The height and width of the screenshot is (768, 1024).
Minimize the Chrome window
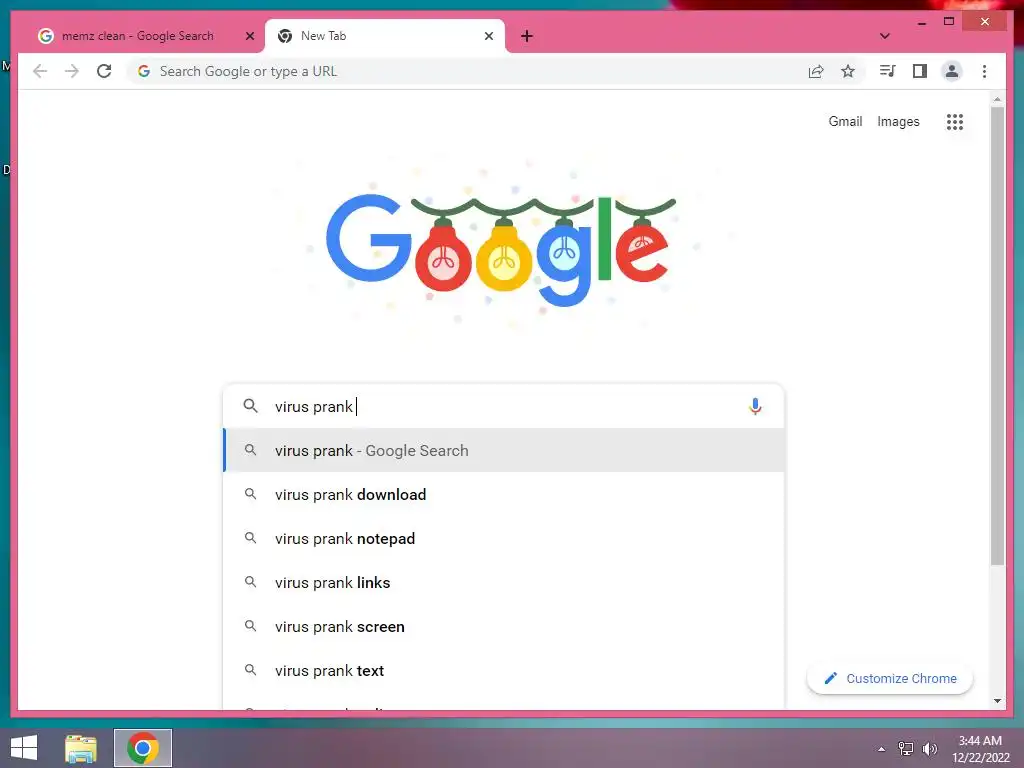pos(921,22)
